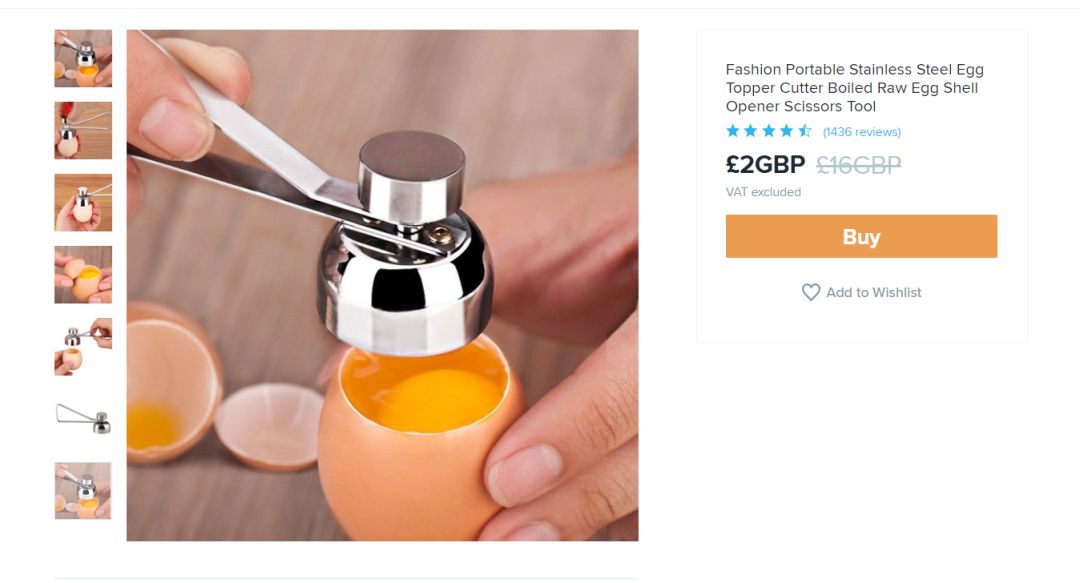The height and width of the screenshot is (583, 1080).
Task: Click the struck-through £16GBP original price
Action: (x=858, y=165)
